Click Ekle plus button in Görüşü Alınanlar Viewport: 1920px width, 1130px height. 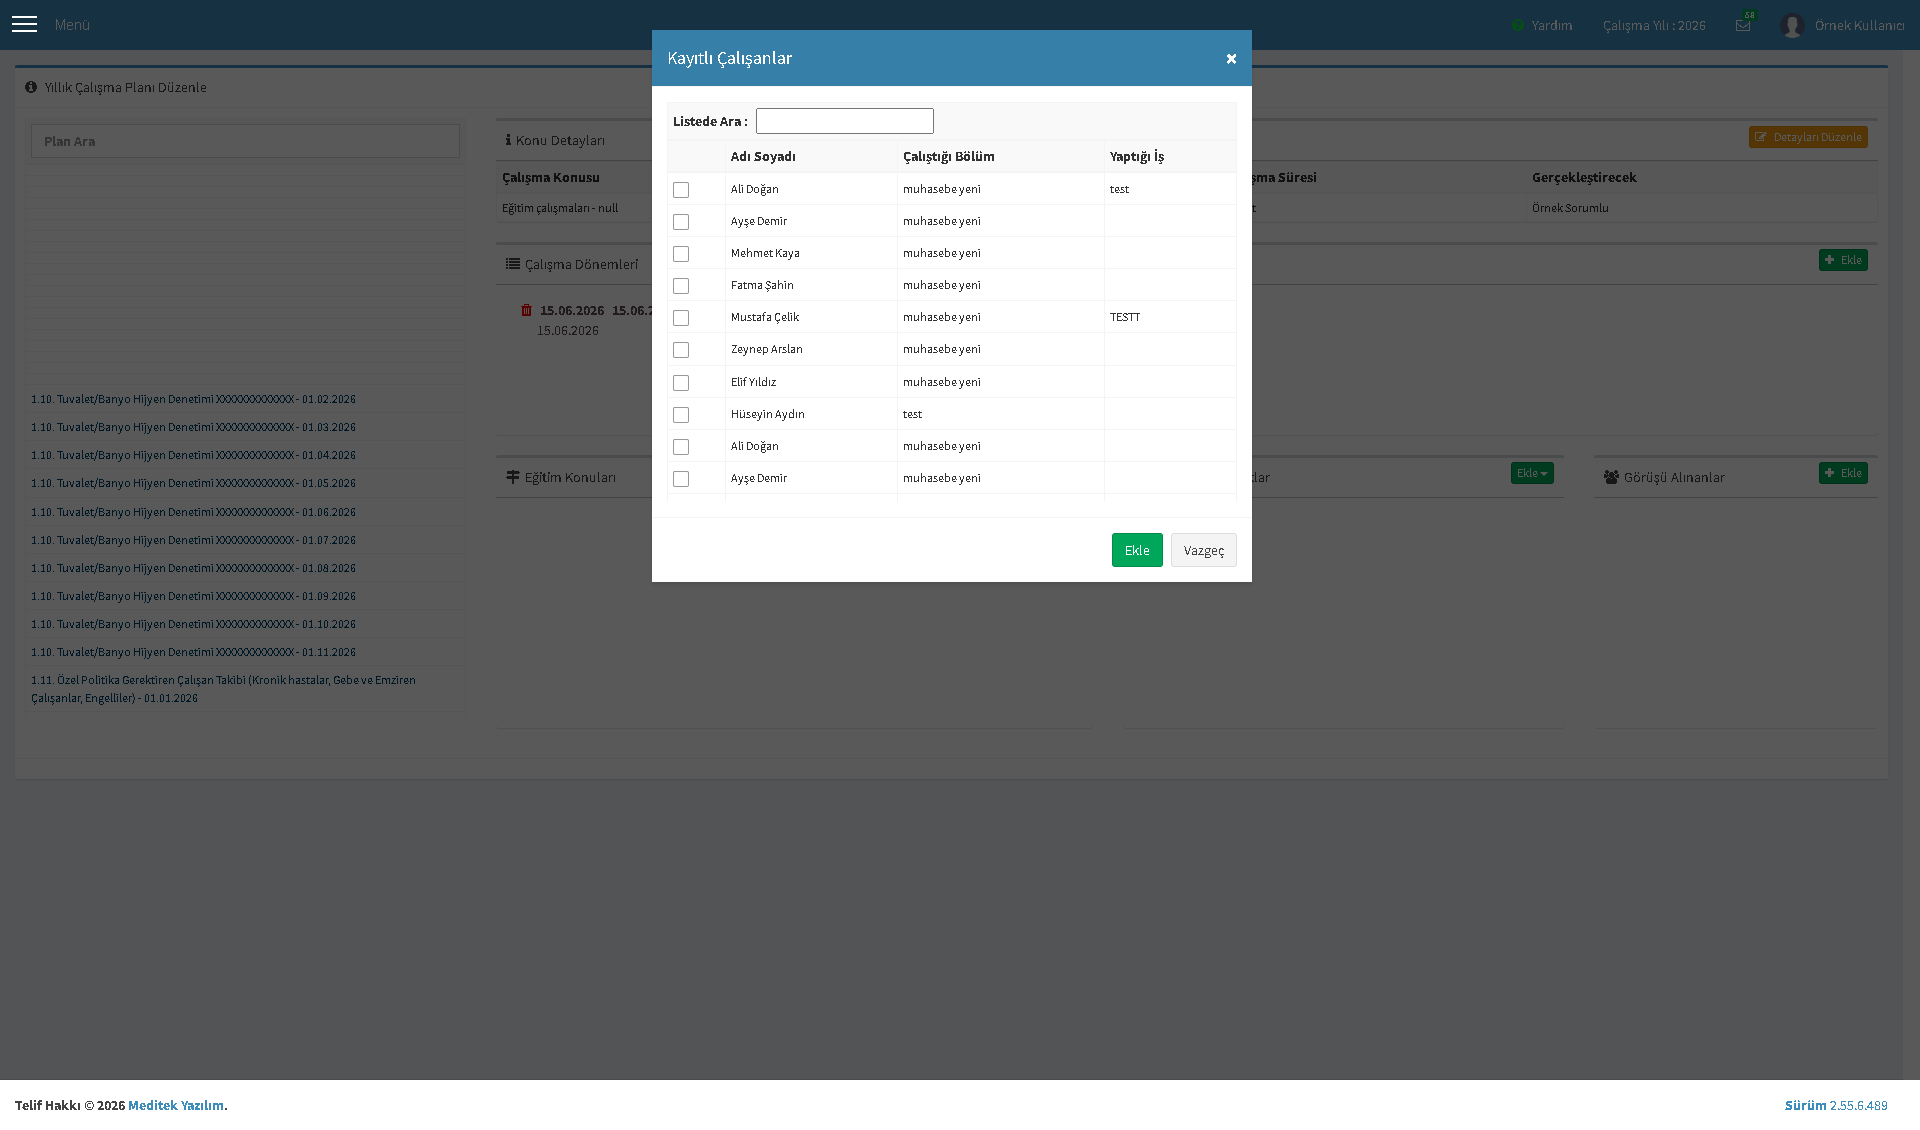coord(1843,473)
